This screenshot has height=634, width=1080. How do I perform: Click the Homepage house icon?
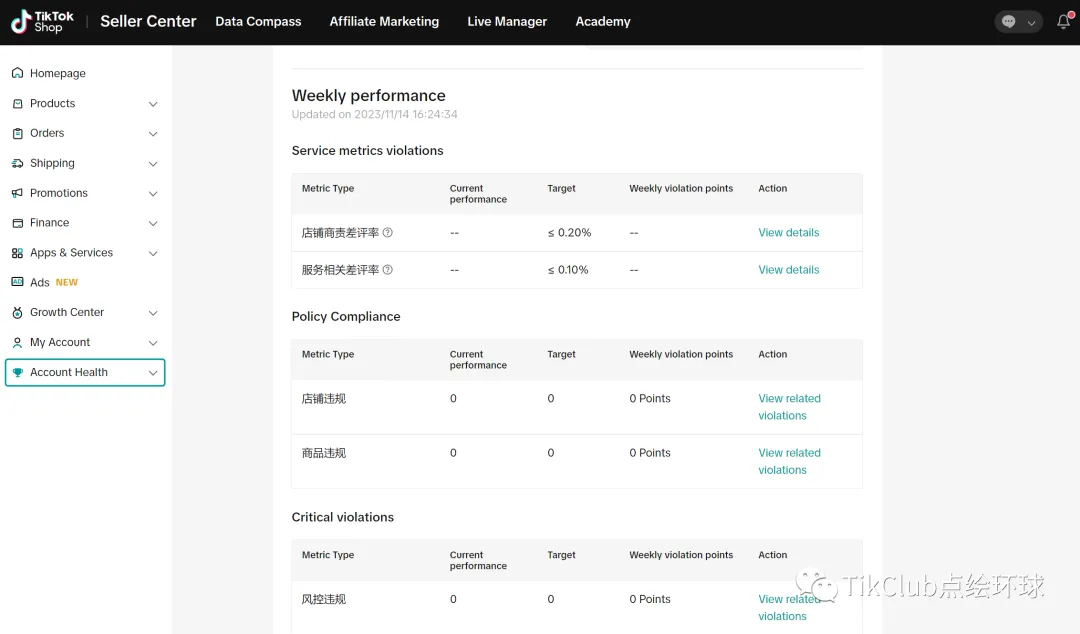pyautogui.click(x=17, y=73)
